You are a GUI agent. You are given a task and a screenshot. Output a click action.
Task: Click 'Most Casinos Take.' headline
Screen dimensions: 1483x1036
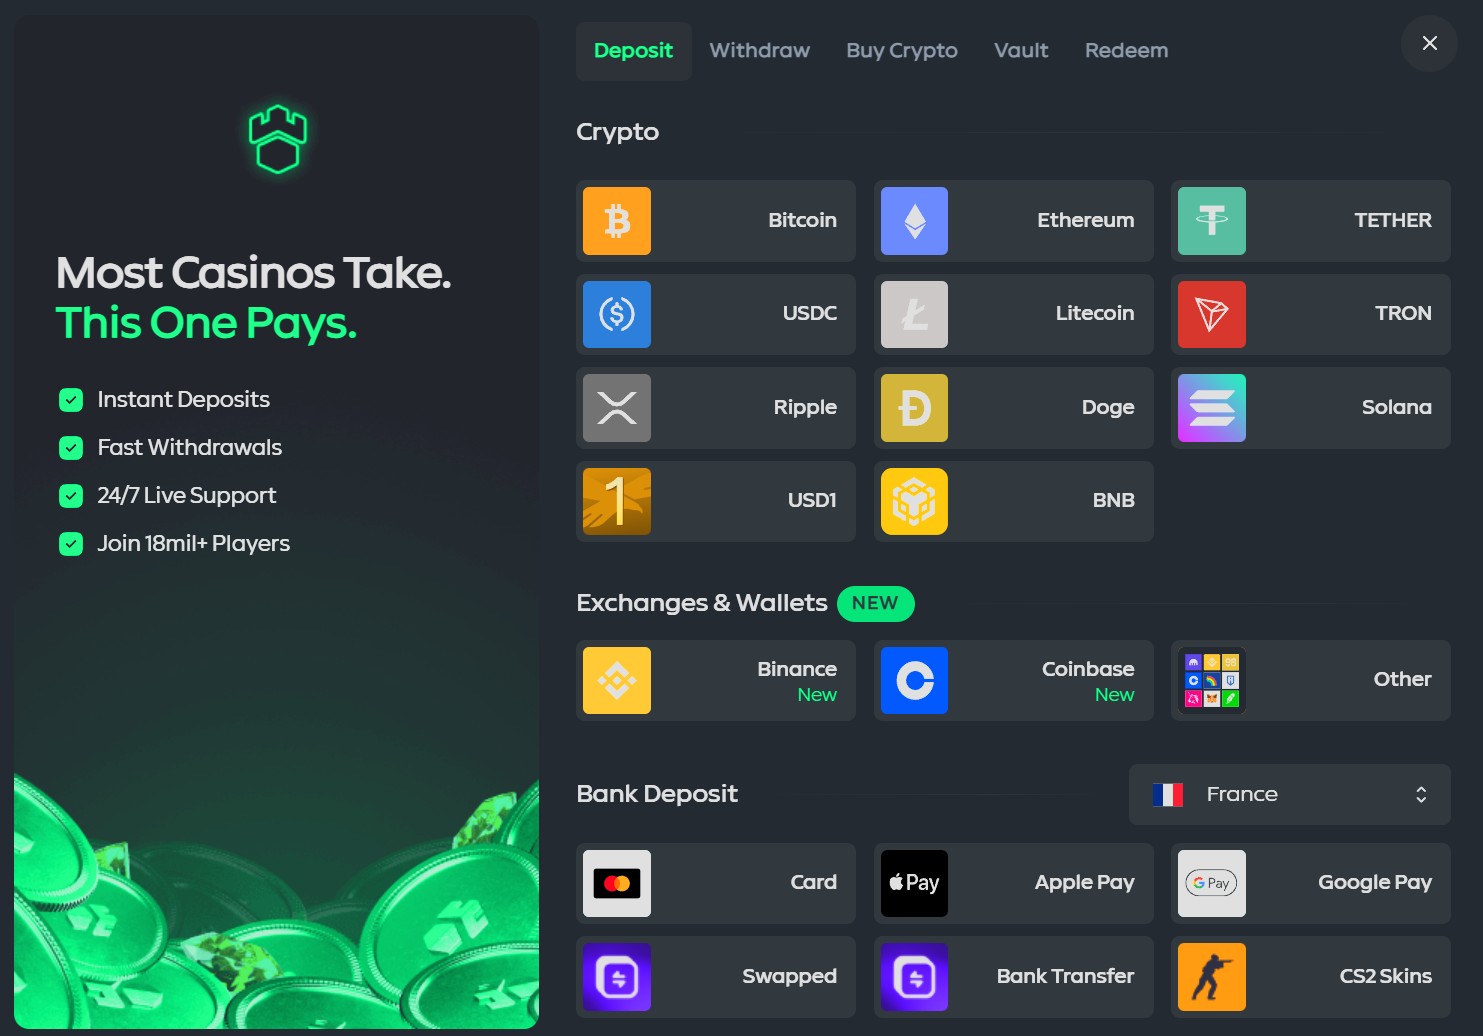point(253,273)
